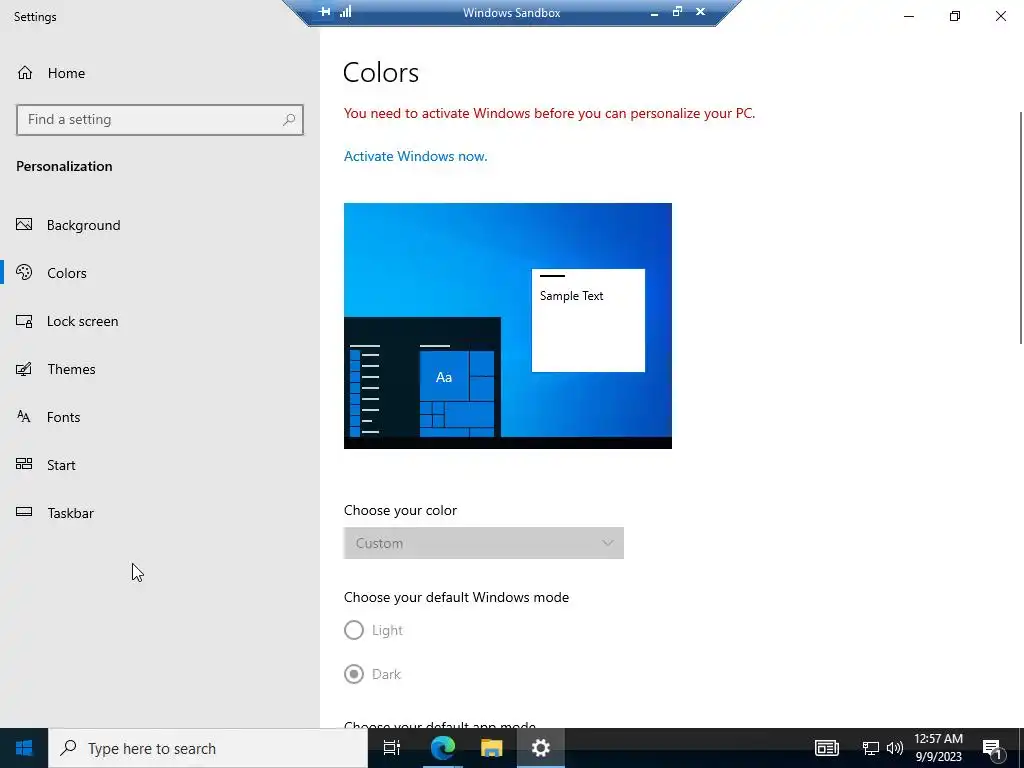Click the Settings page vertical scrollbar
The width and height of the screenshot is (1024, 768).
click(x=1021, y=227)
